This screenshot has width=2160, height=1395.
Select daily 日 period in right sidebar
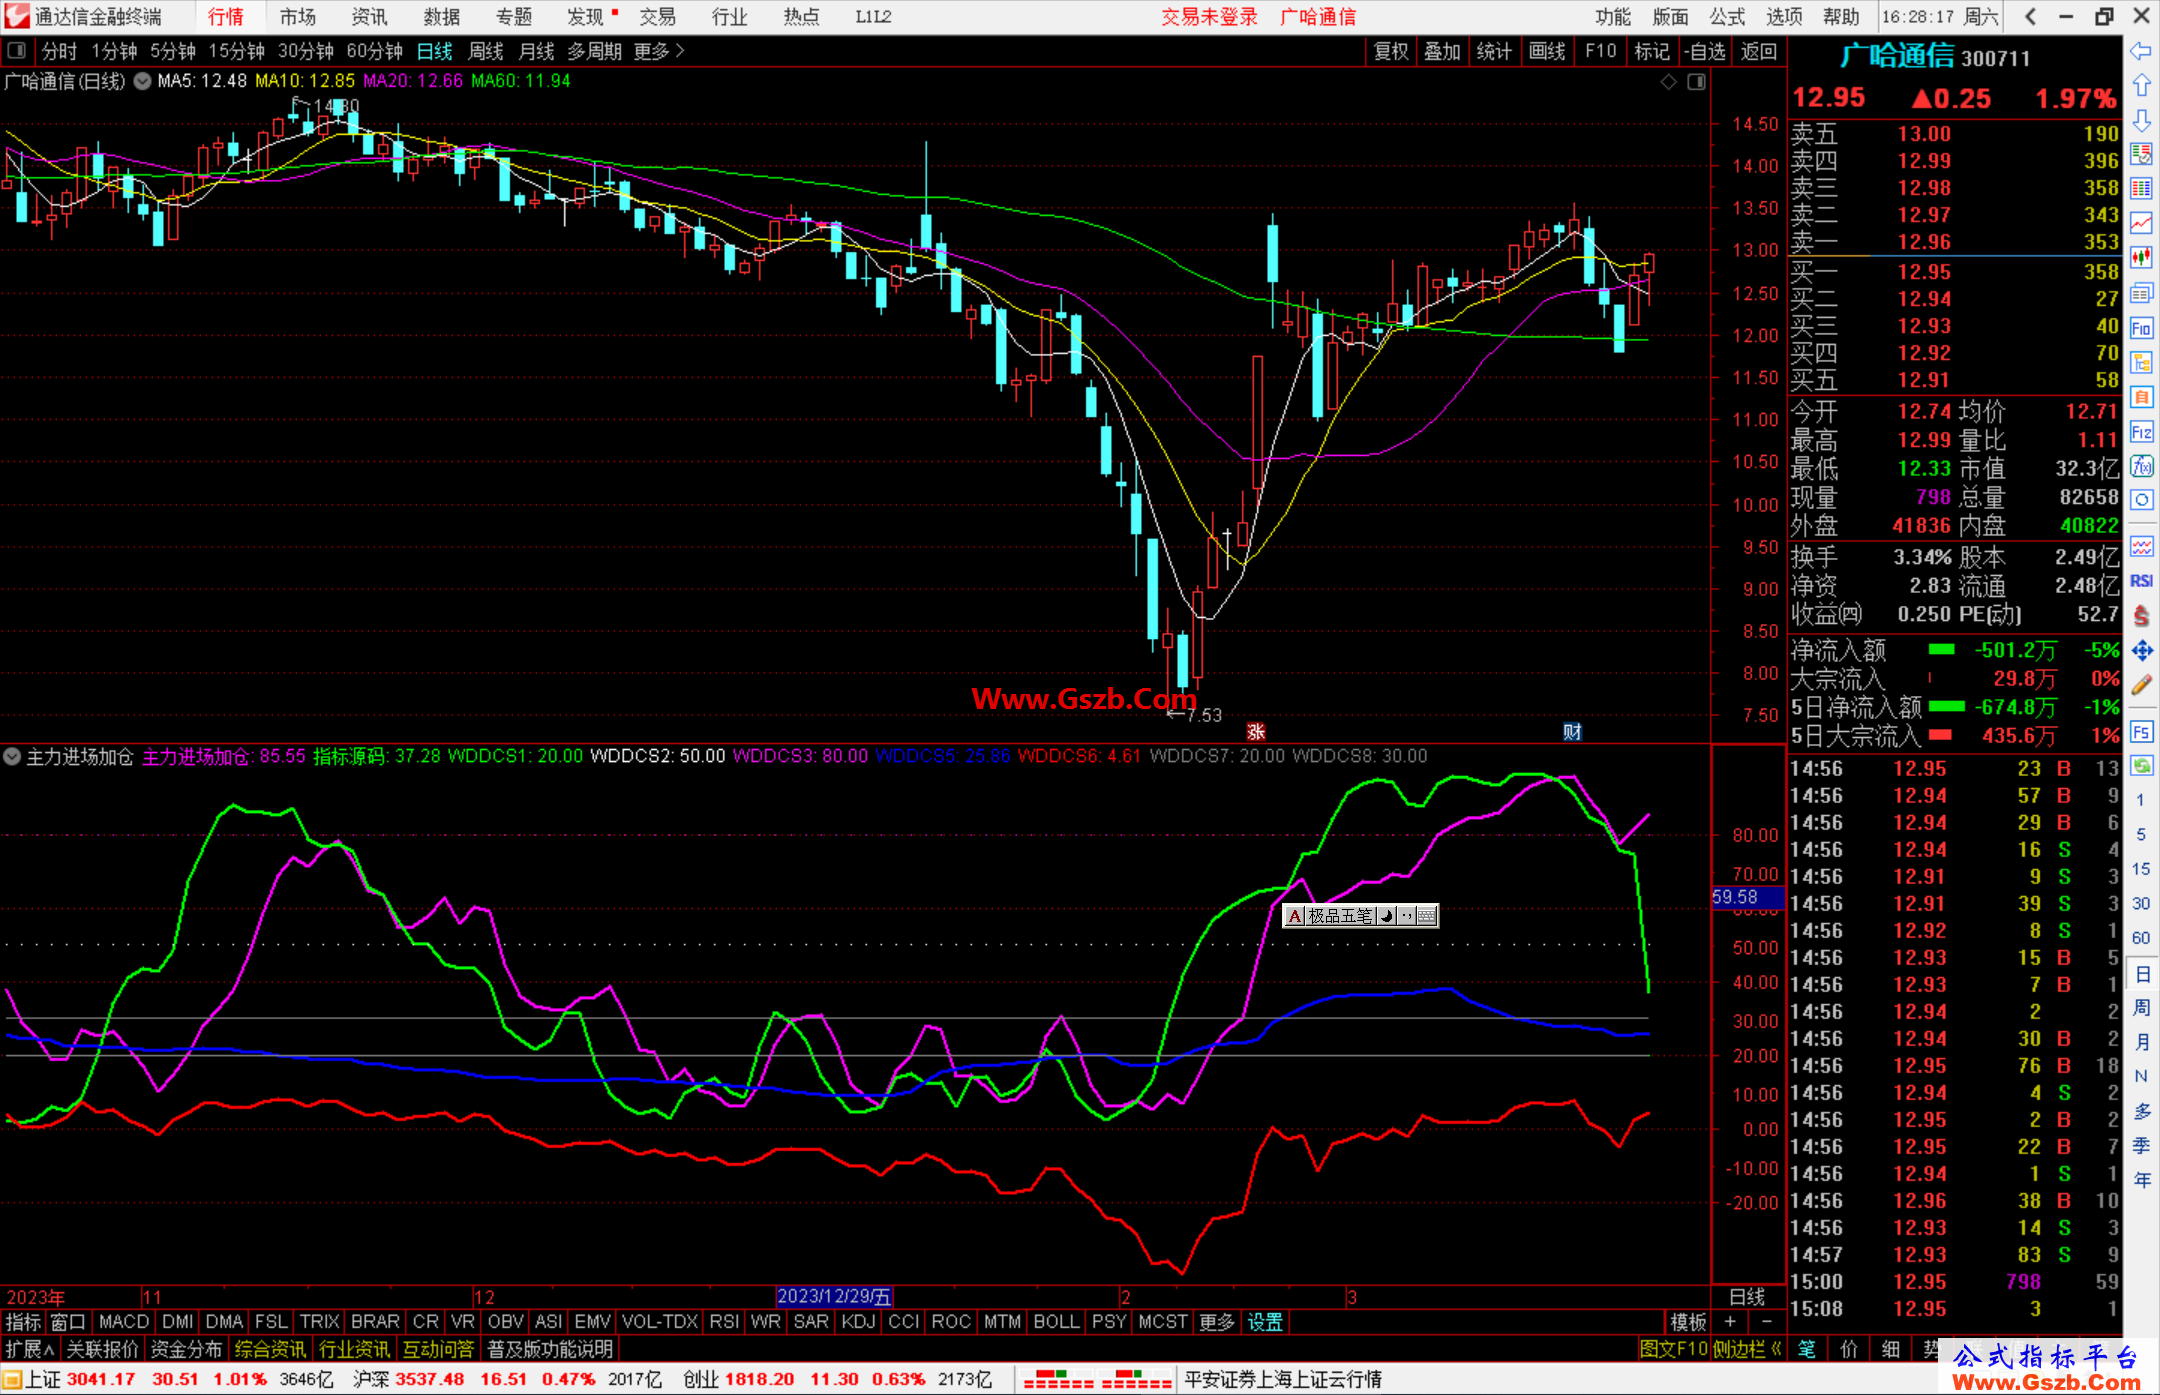pyautogui.click(x=2142, y=974)
